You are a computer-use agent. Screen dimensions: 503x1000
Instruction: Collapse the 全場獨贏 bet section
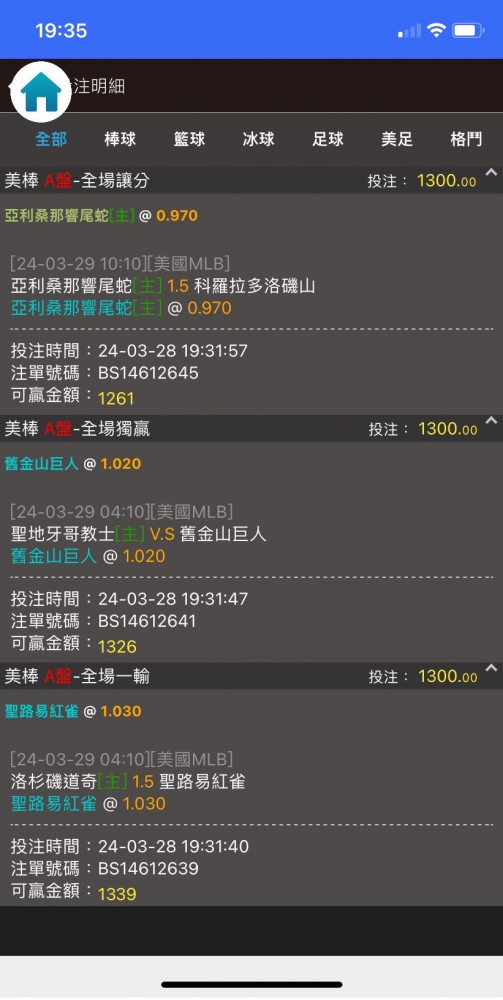[490, 420]
